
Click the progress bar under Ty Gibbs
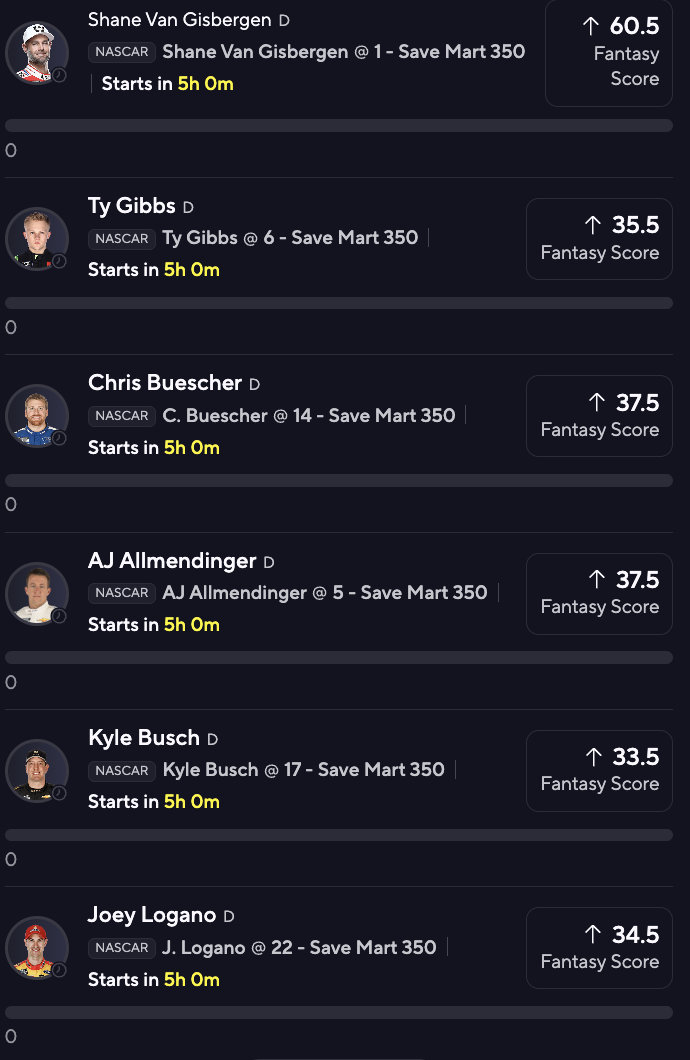(x=339, y=303)
